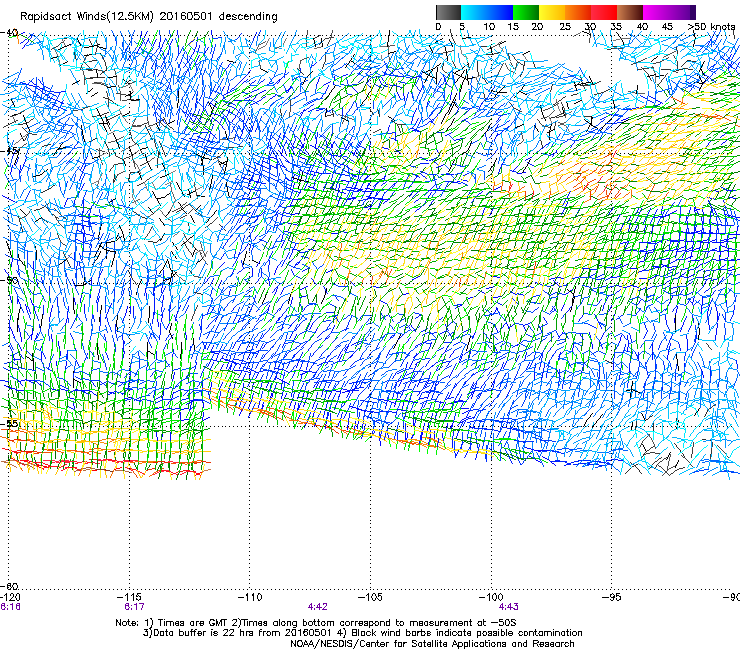Click the -120 longitude axis label
Image resolution: width=740 pixels, height=650 pixels.
10,597
